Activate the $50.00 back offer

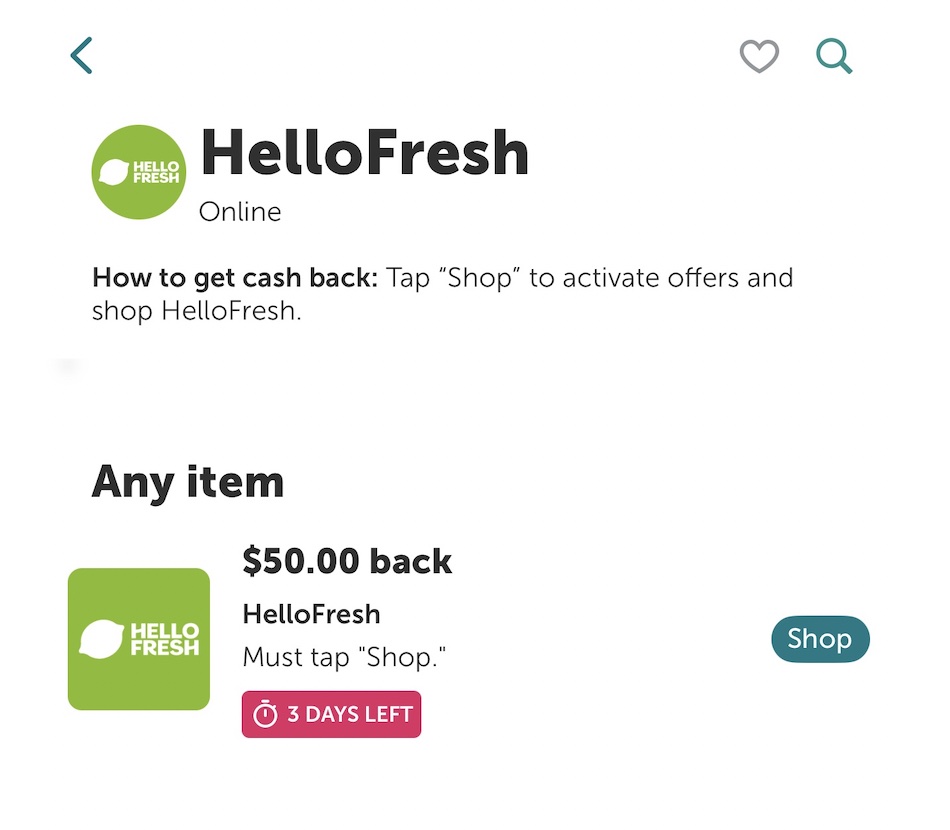pos(820,639)
